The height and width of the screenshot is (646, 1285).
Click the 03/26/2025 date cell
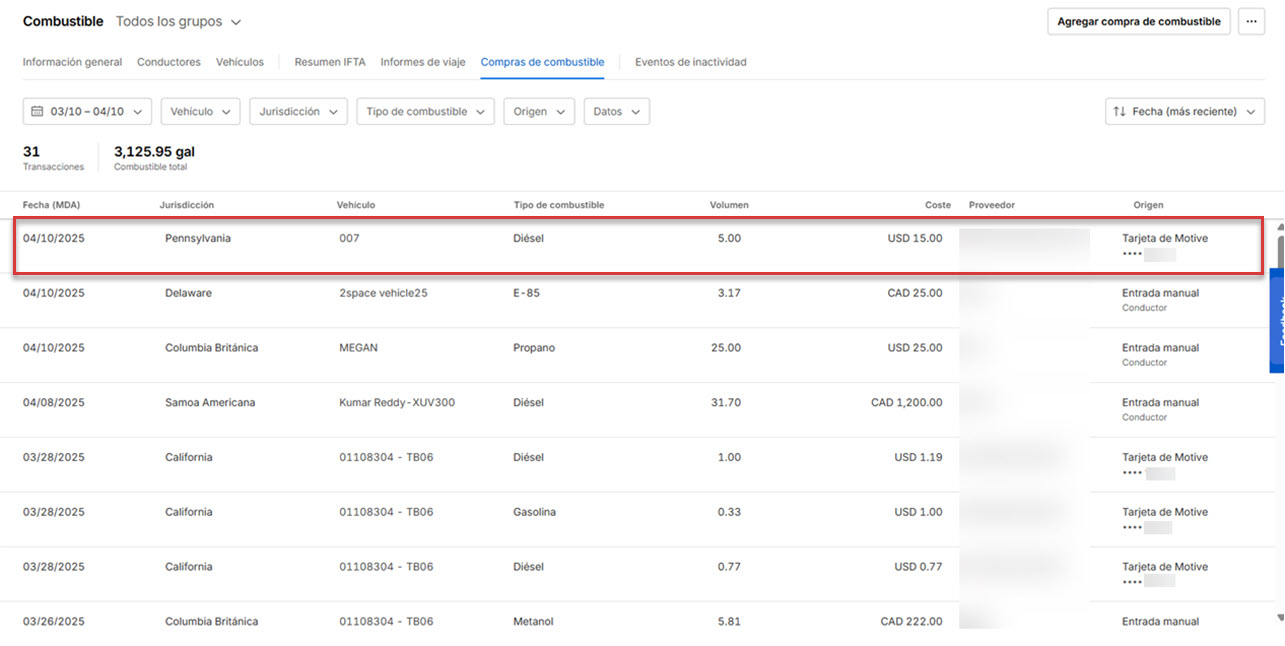pos(54,621)
